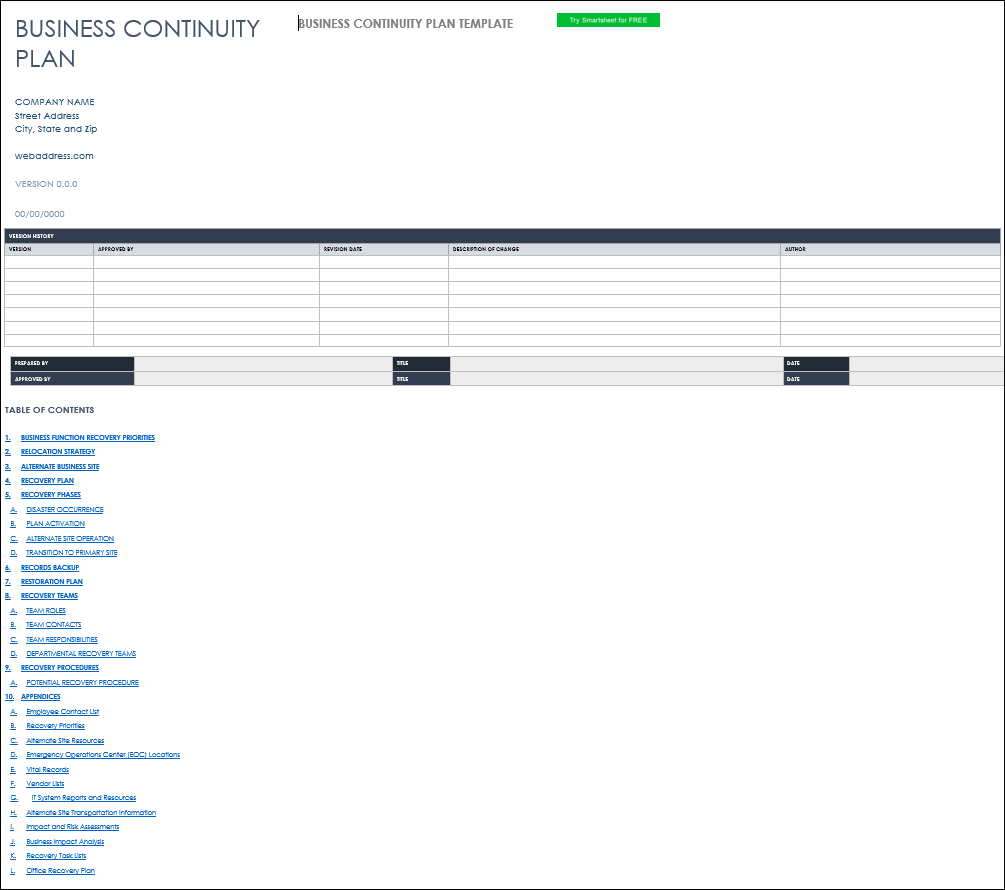
Task: Select the Plan Activation link
Action: click(56, 524)
